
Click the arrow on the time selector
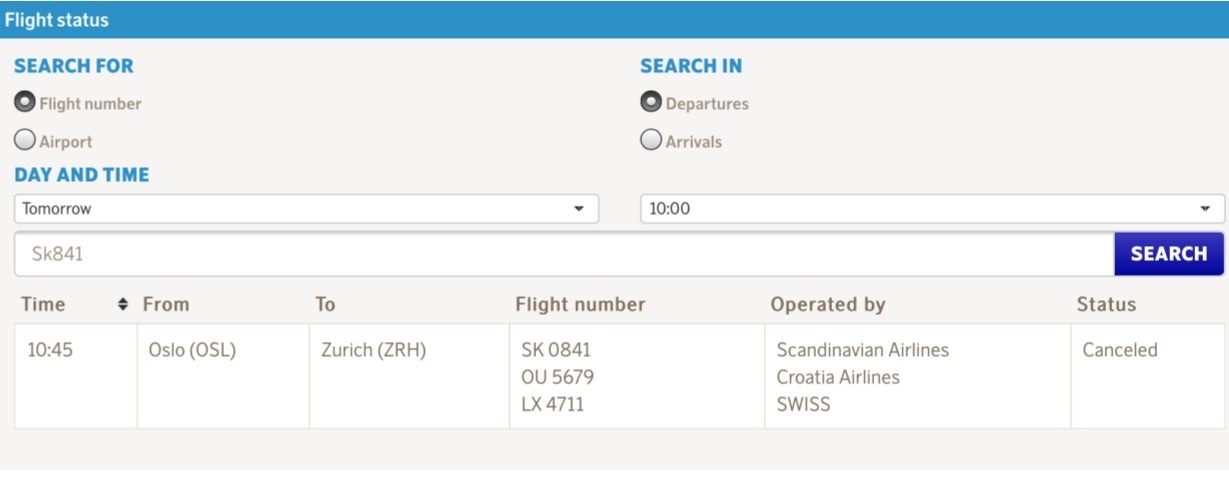click(x=1204, y=209)
